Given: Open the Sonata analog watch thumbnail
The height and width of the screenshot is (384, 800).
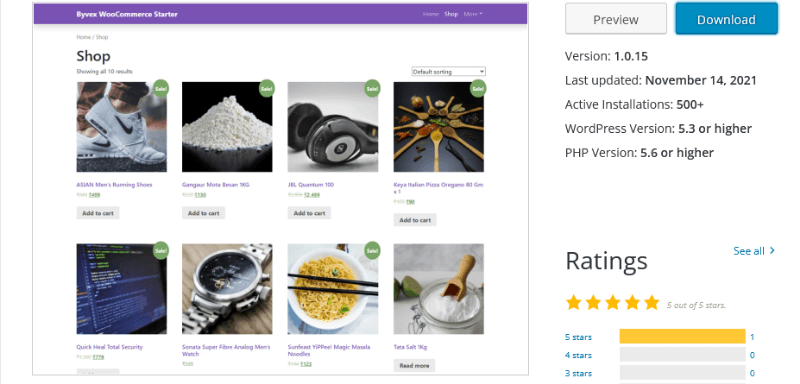Looking at the screenshot, I should 227,289.
